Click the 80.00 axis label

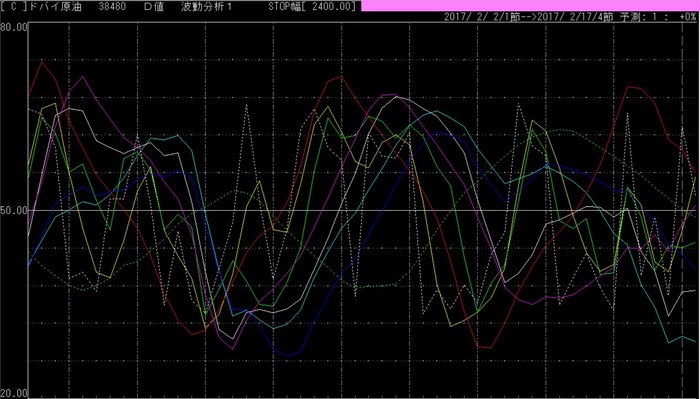(x=14, y=27)
